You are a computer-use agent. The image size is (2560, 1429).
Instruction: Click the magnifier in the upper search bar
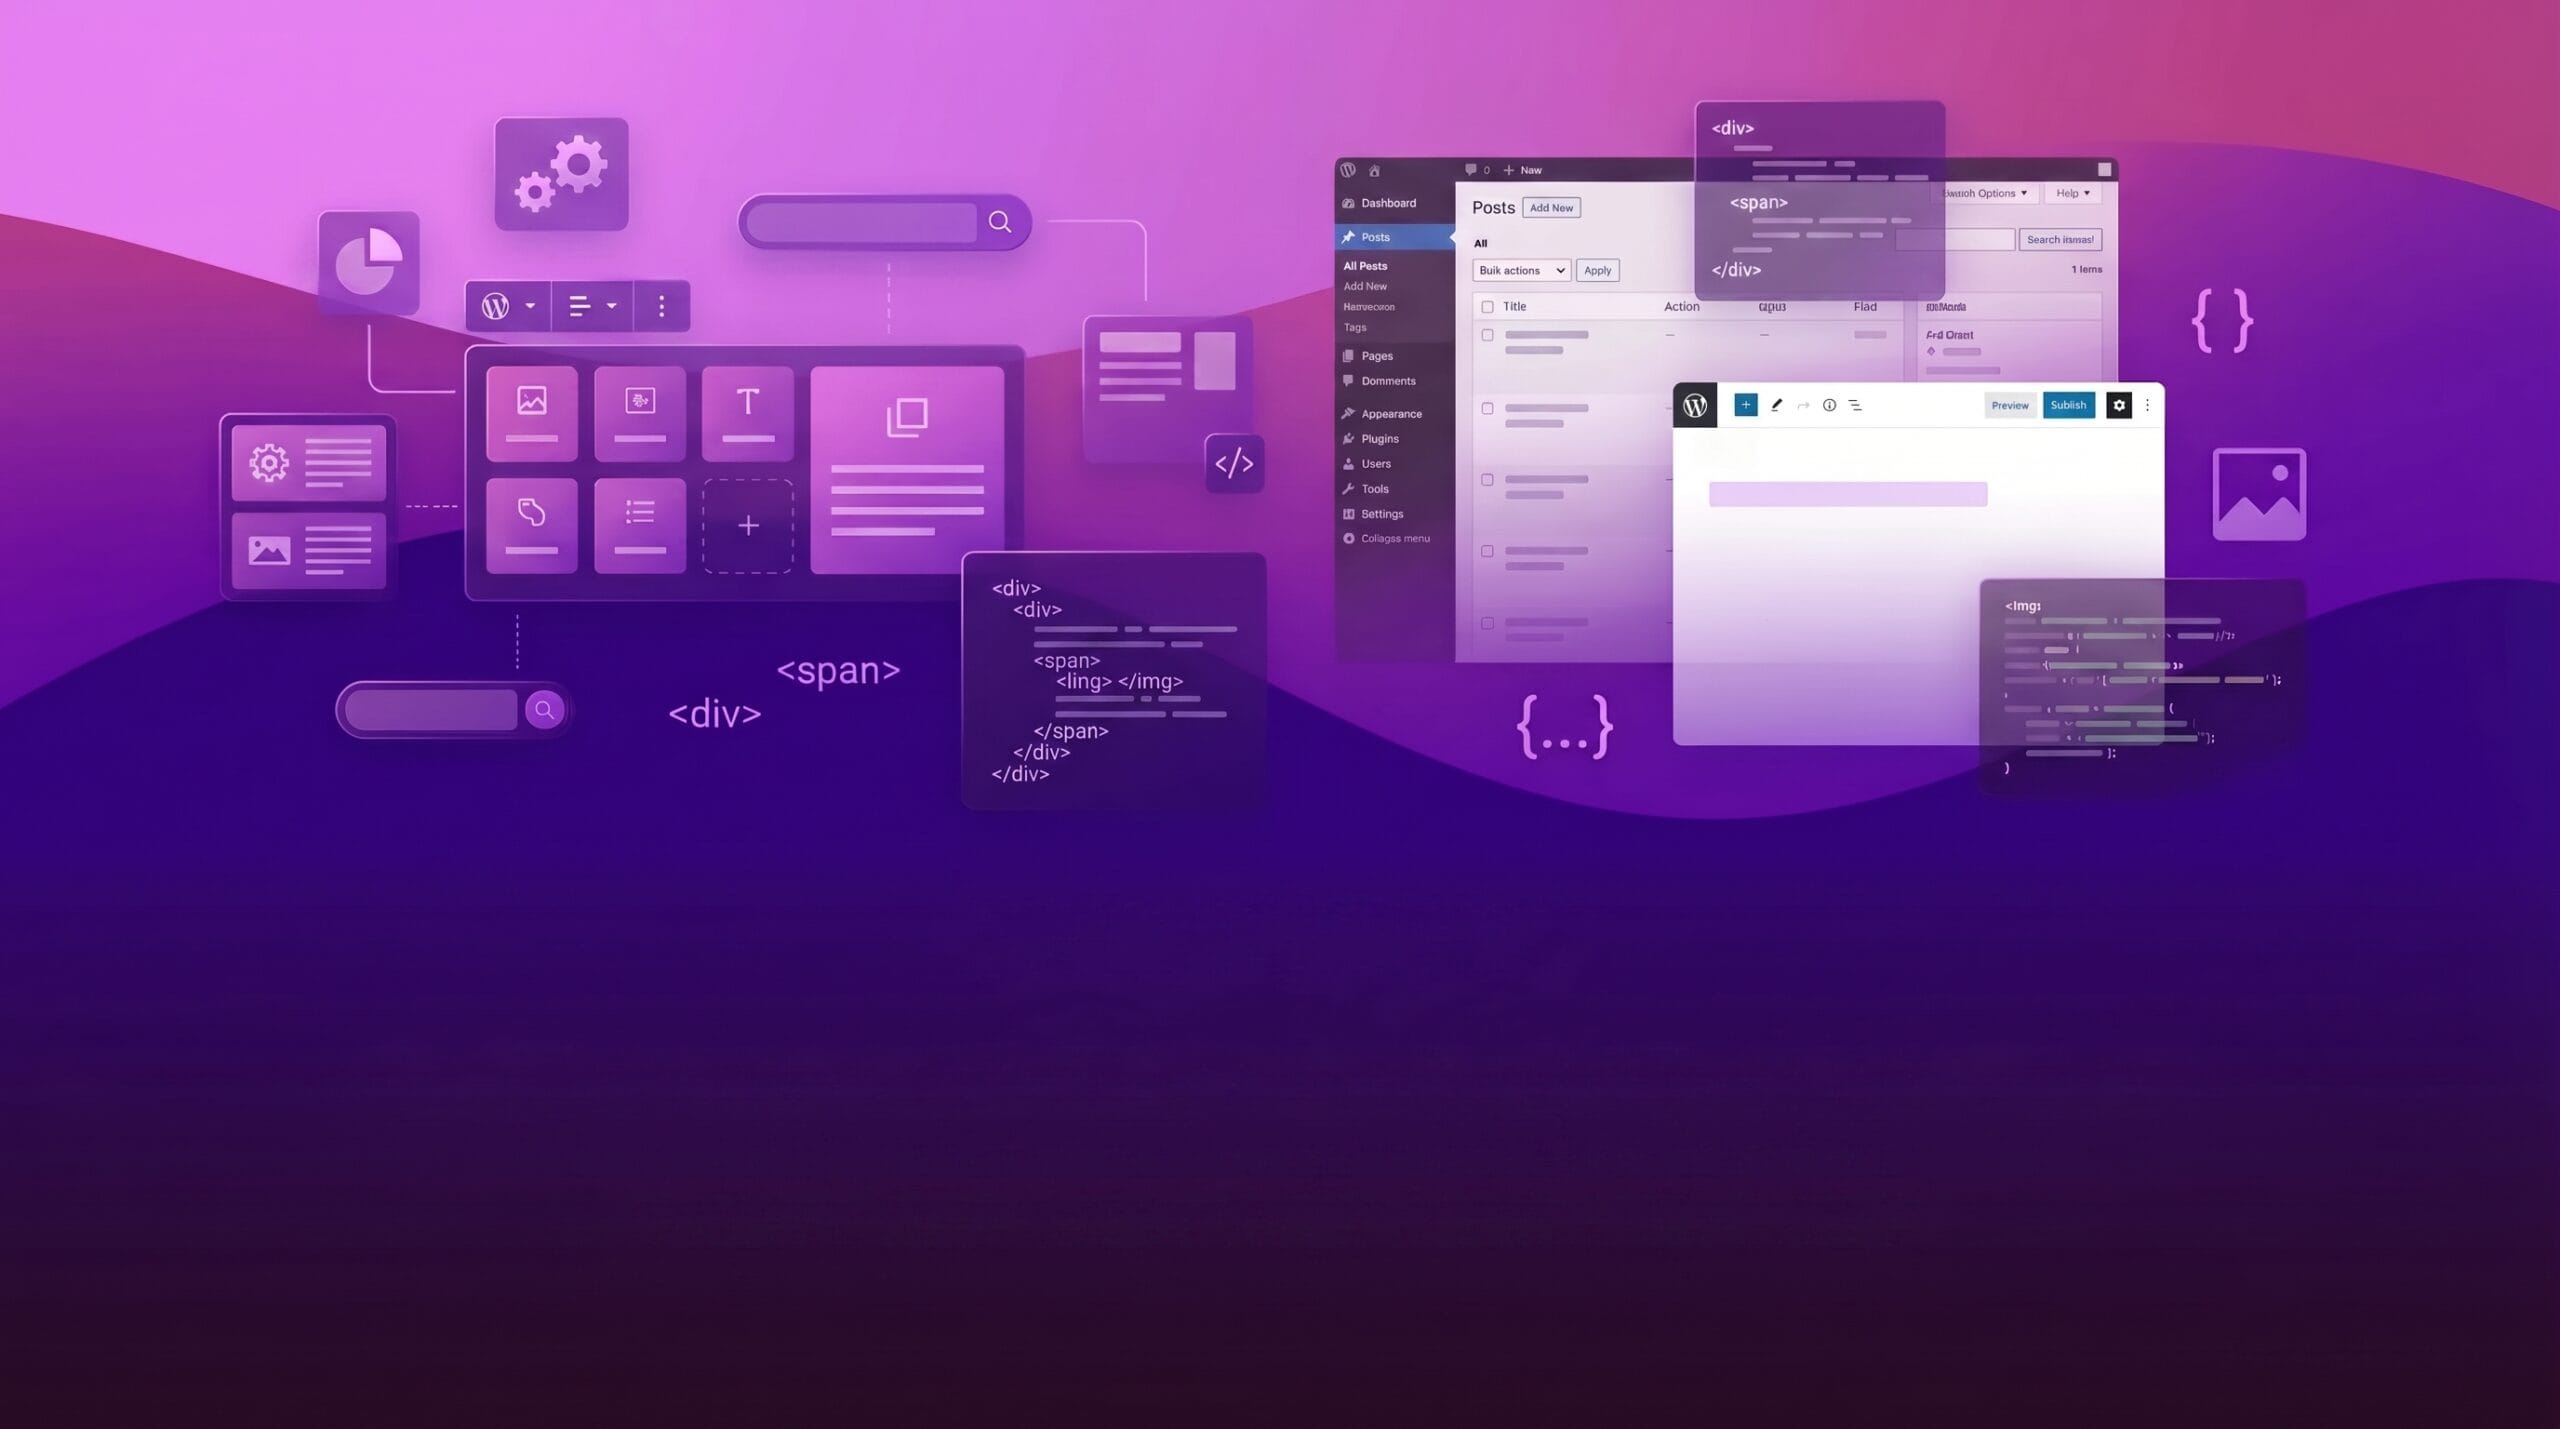(1000, 222)
